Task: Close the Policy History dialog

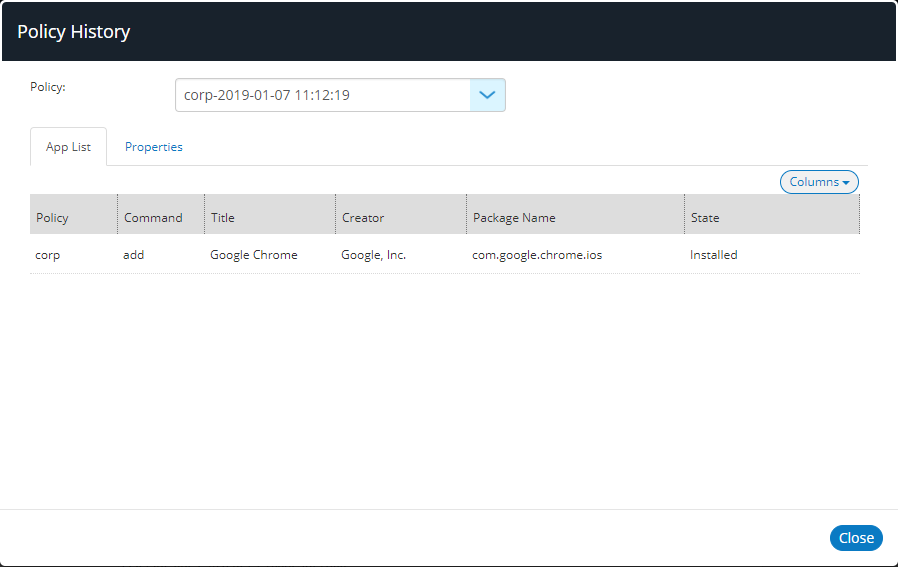Action: (x=856, y=538)
